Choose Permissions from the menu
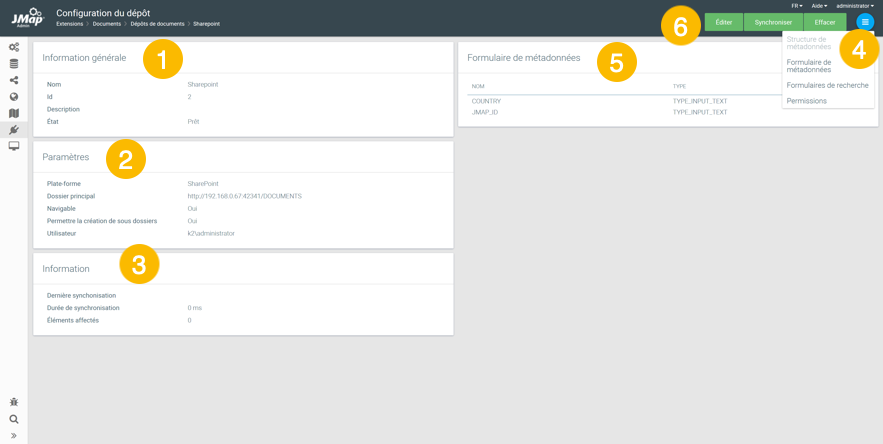Image resolution: width=883 pixels, height=444 pixels. (806, 100)
